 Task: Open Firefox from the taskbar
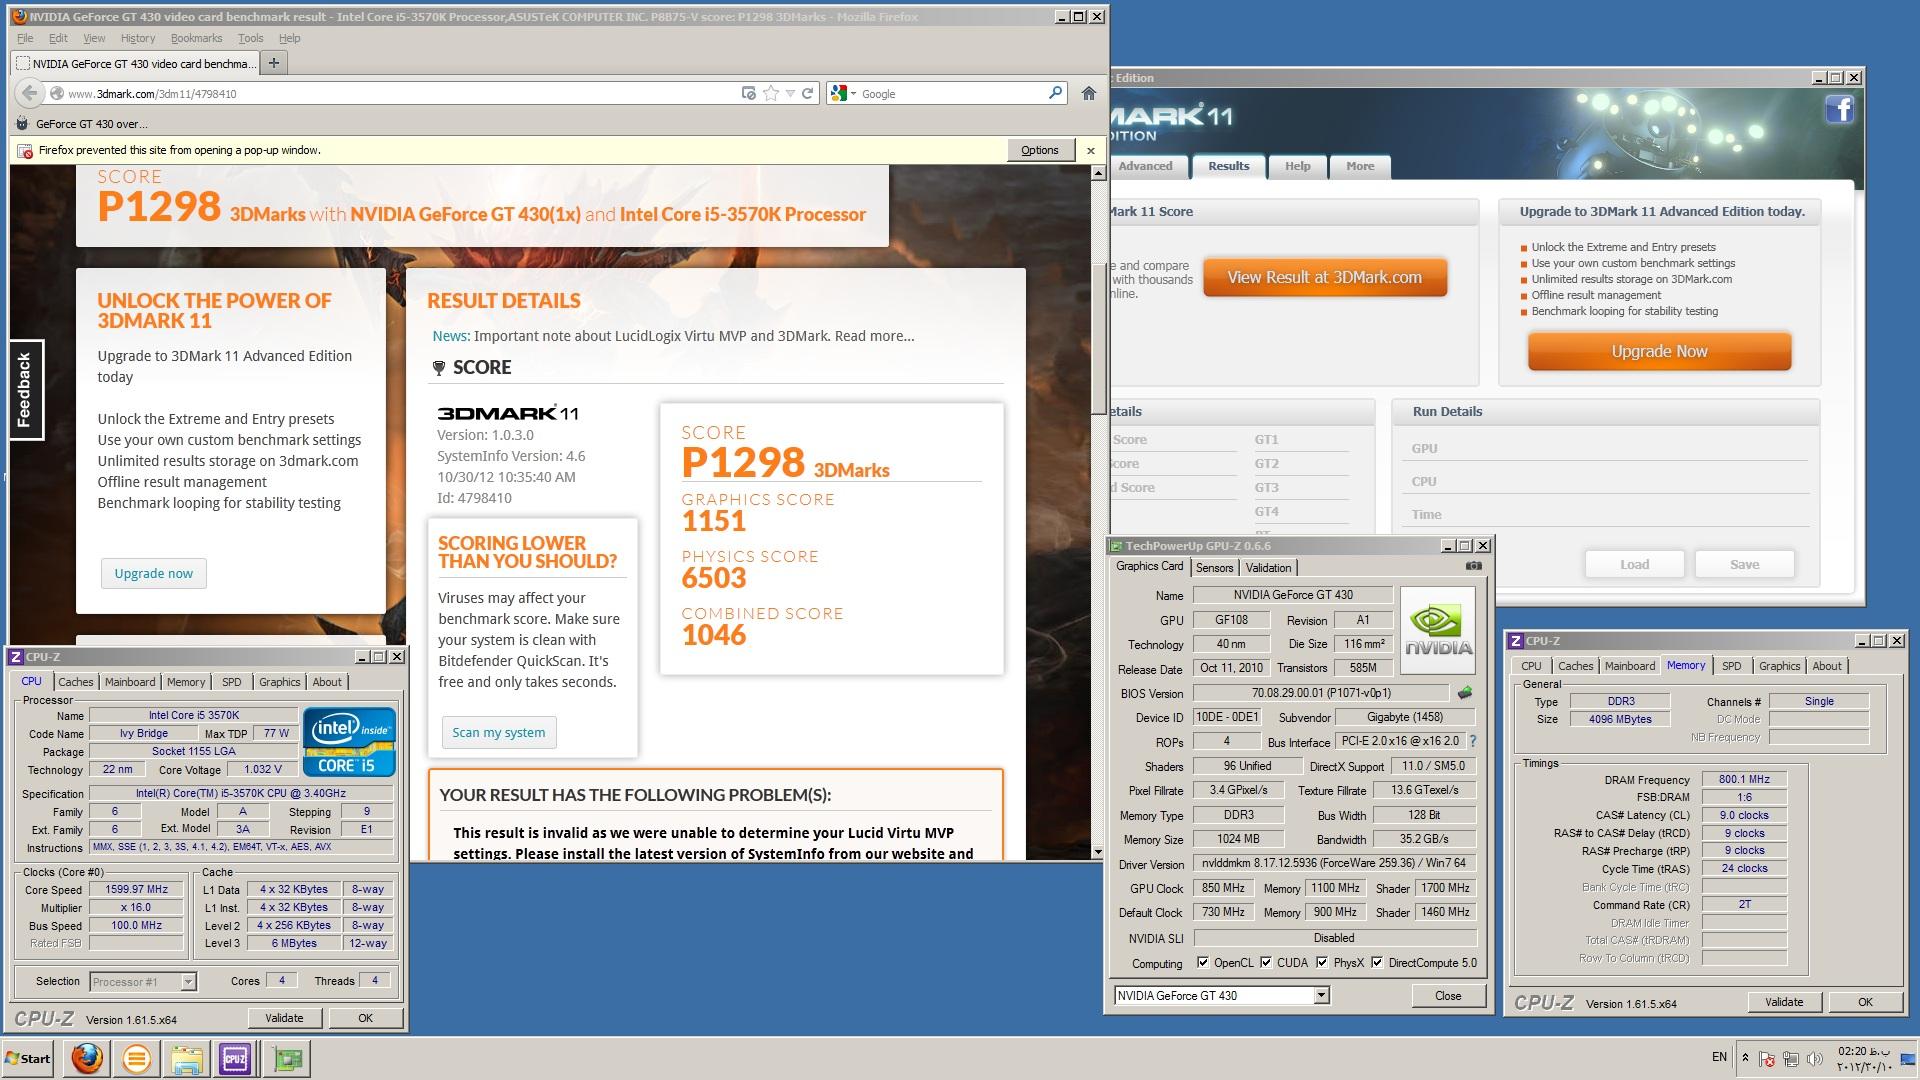(x=86, y=1058)
